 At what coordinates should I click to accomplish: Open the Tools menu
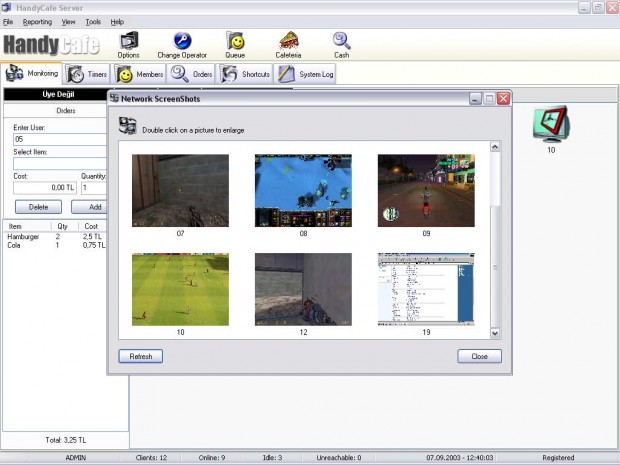click(93, 22)
